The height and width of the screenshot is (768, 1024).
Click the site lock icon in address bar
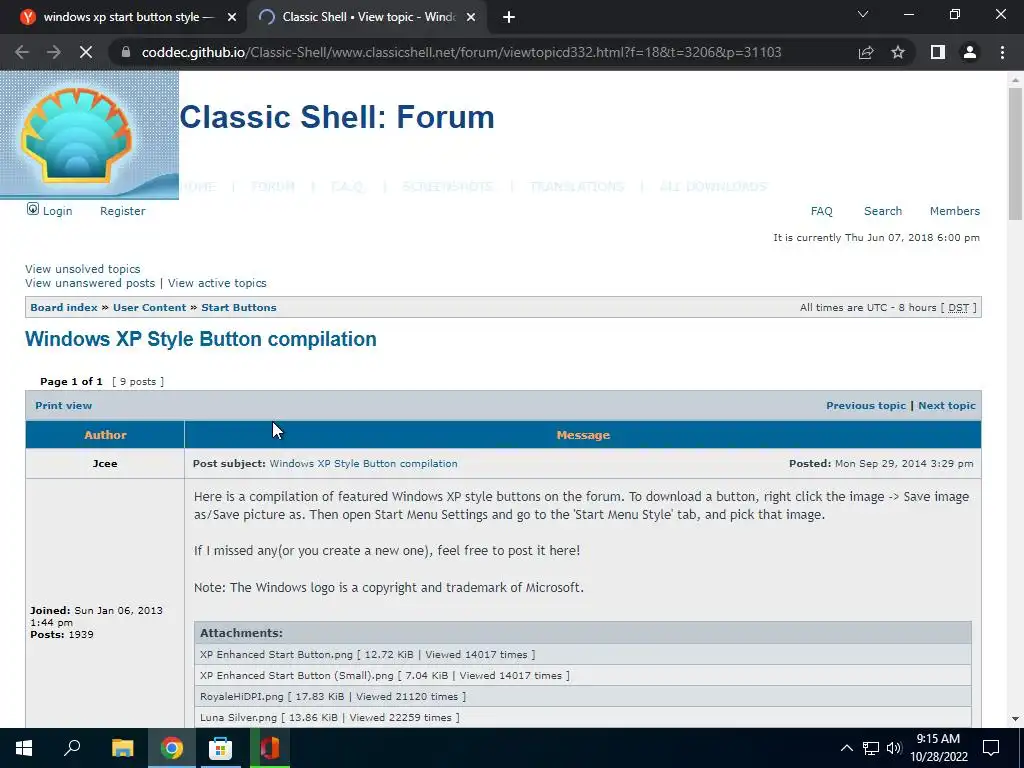coord(126,52)
